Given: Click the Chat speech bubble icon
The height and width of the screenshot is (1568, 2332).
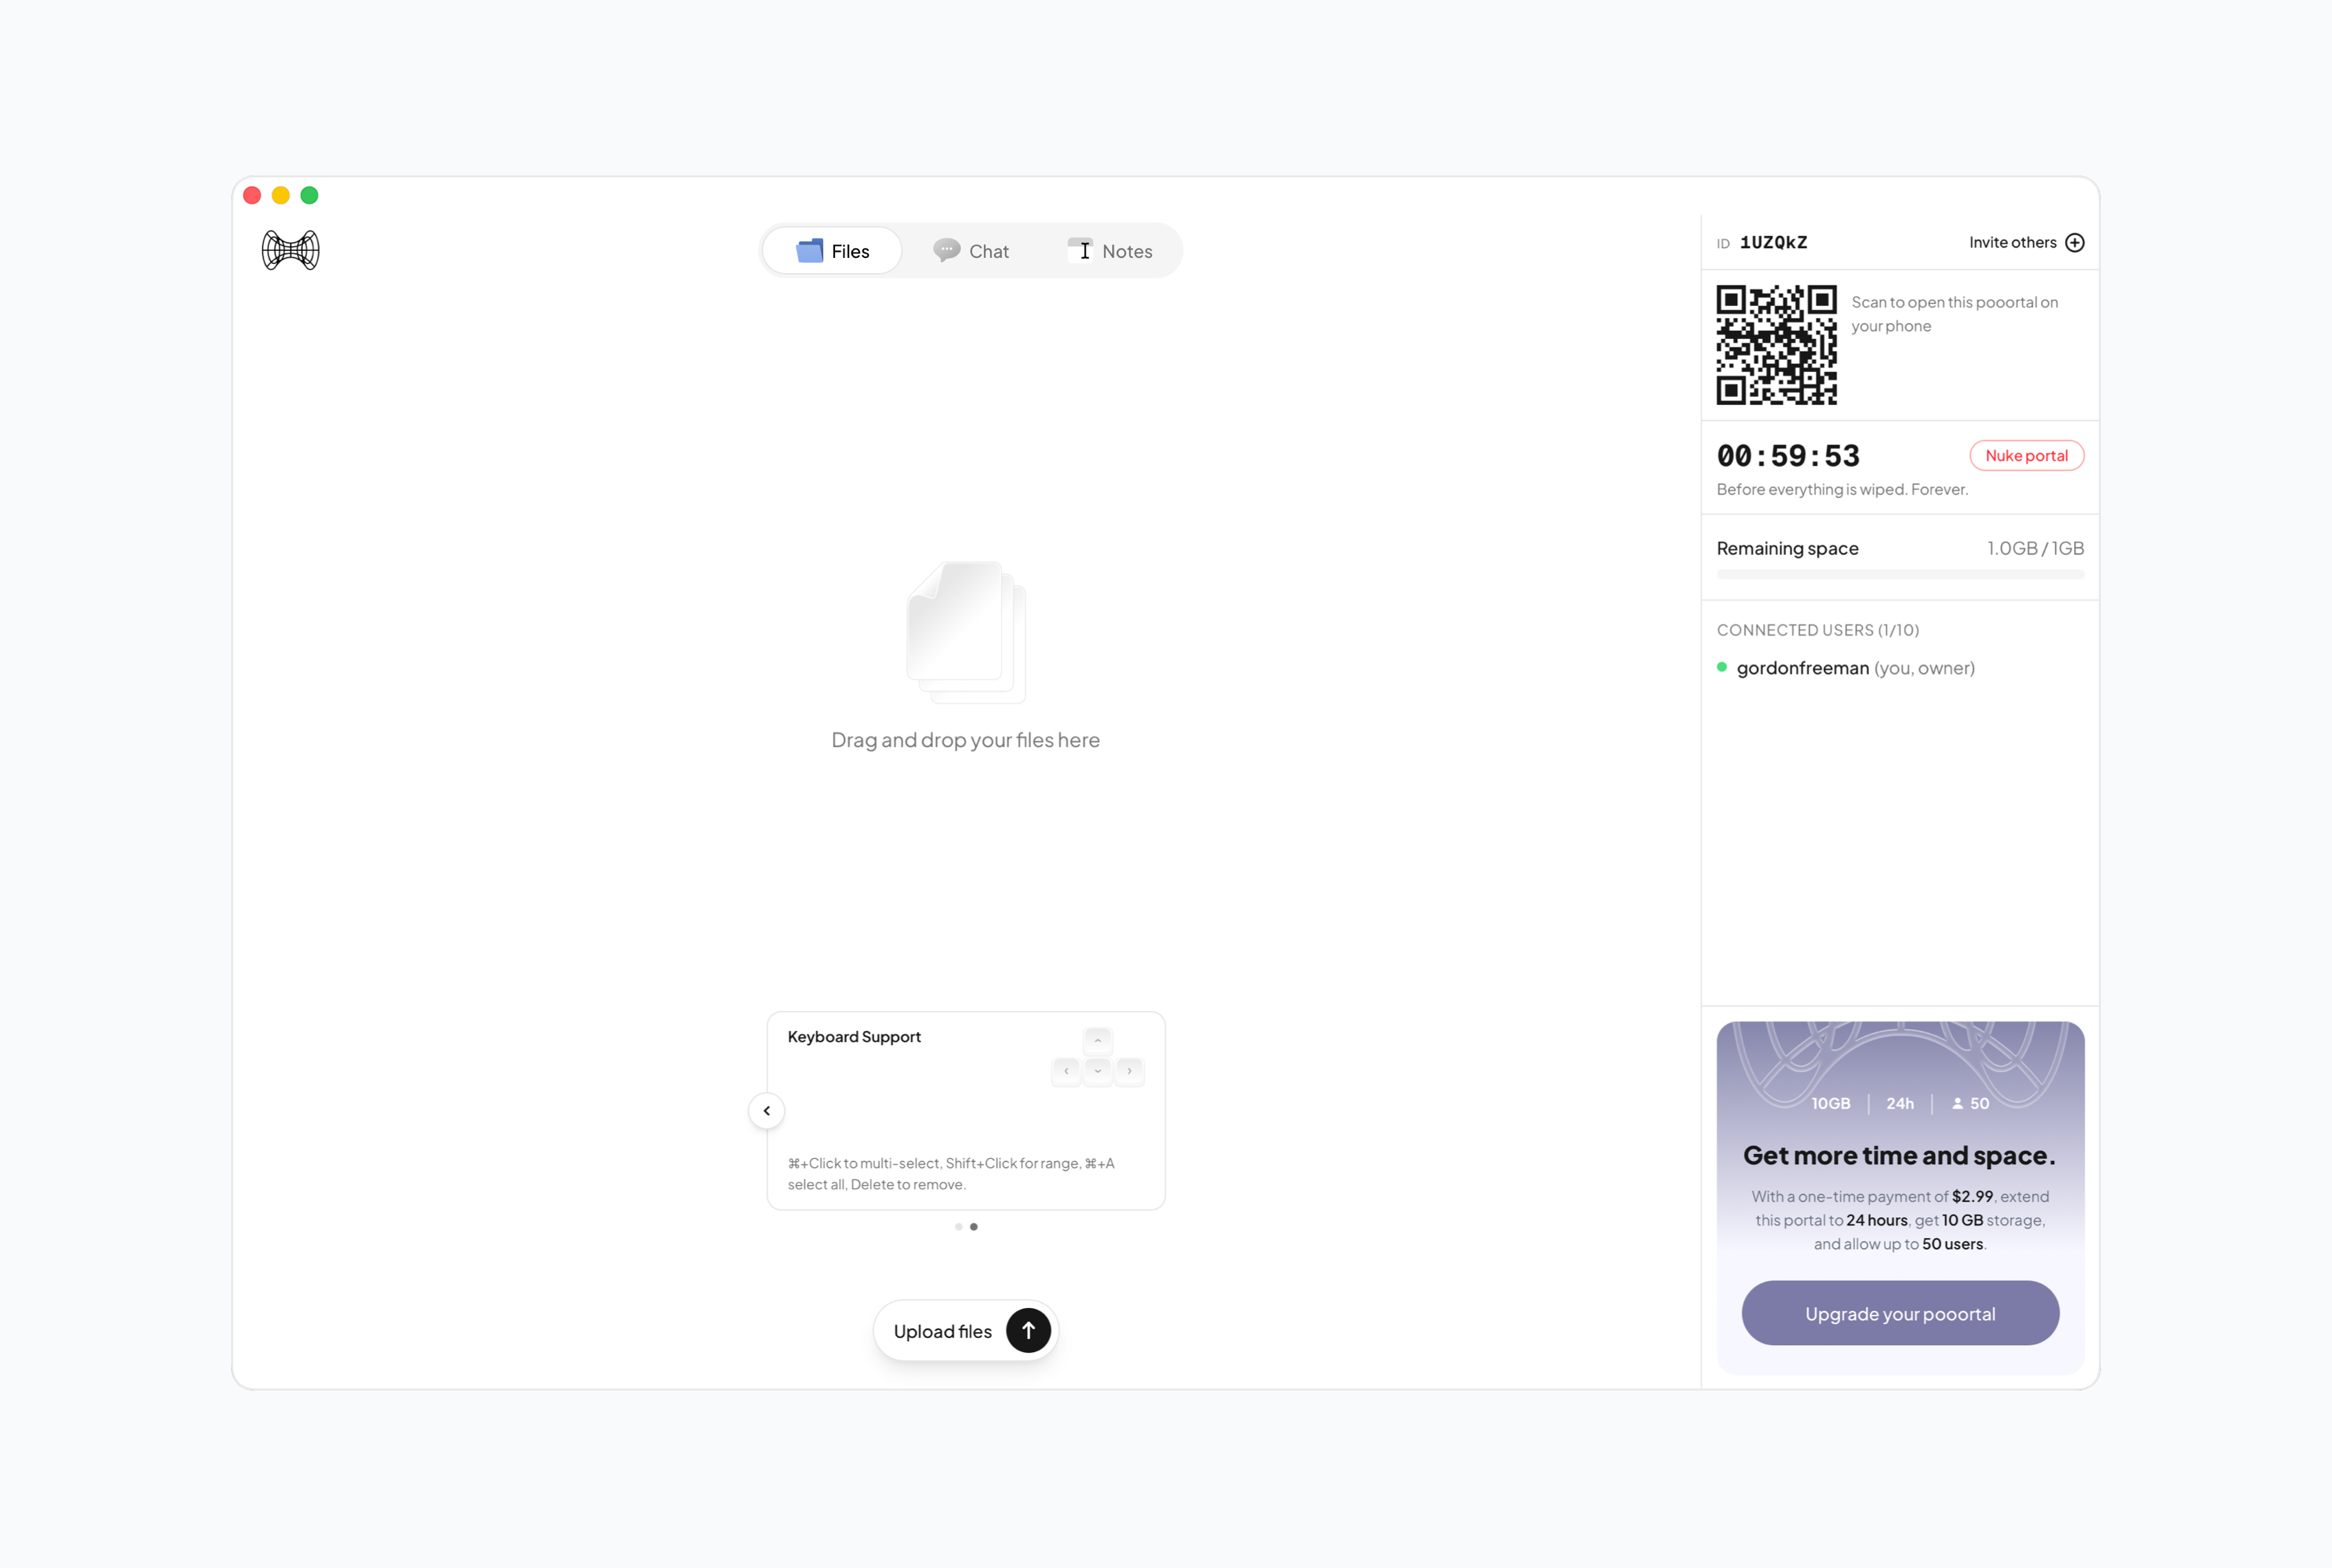Looking at the screenshot, I should coord(946,250).
